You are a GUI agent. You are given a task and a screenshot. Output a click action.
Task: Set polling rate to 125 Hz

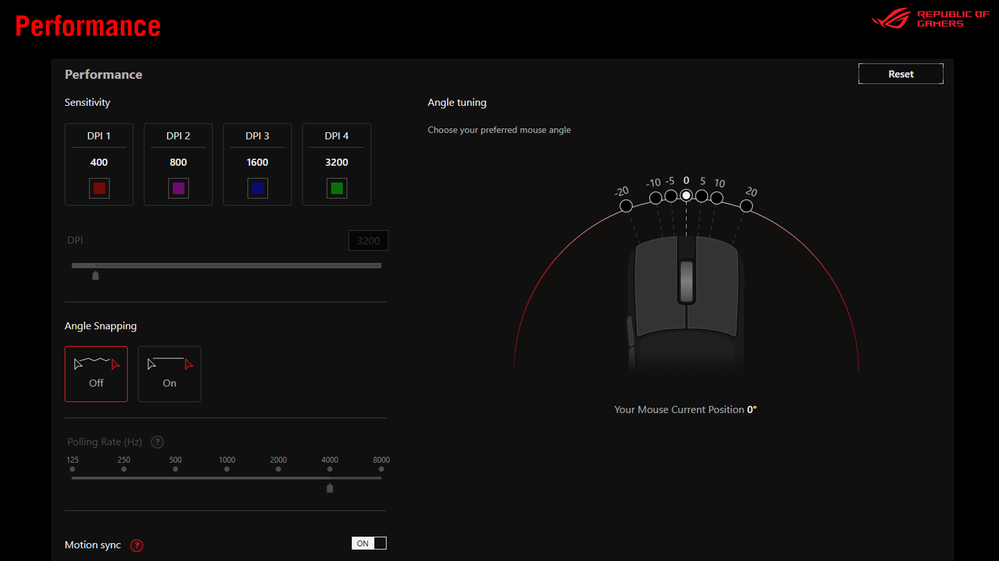click(73, 469)
